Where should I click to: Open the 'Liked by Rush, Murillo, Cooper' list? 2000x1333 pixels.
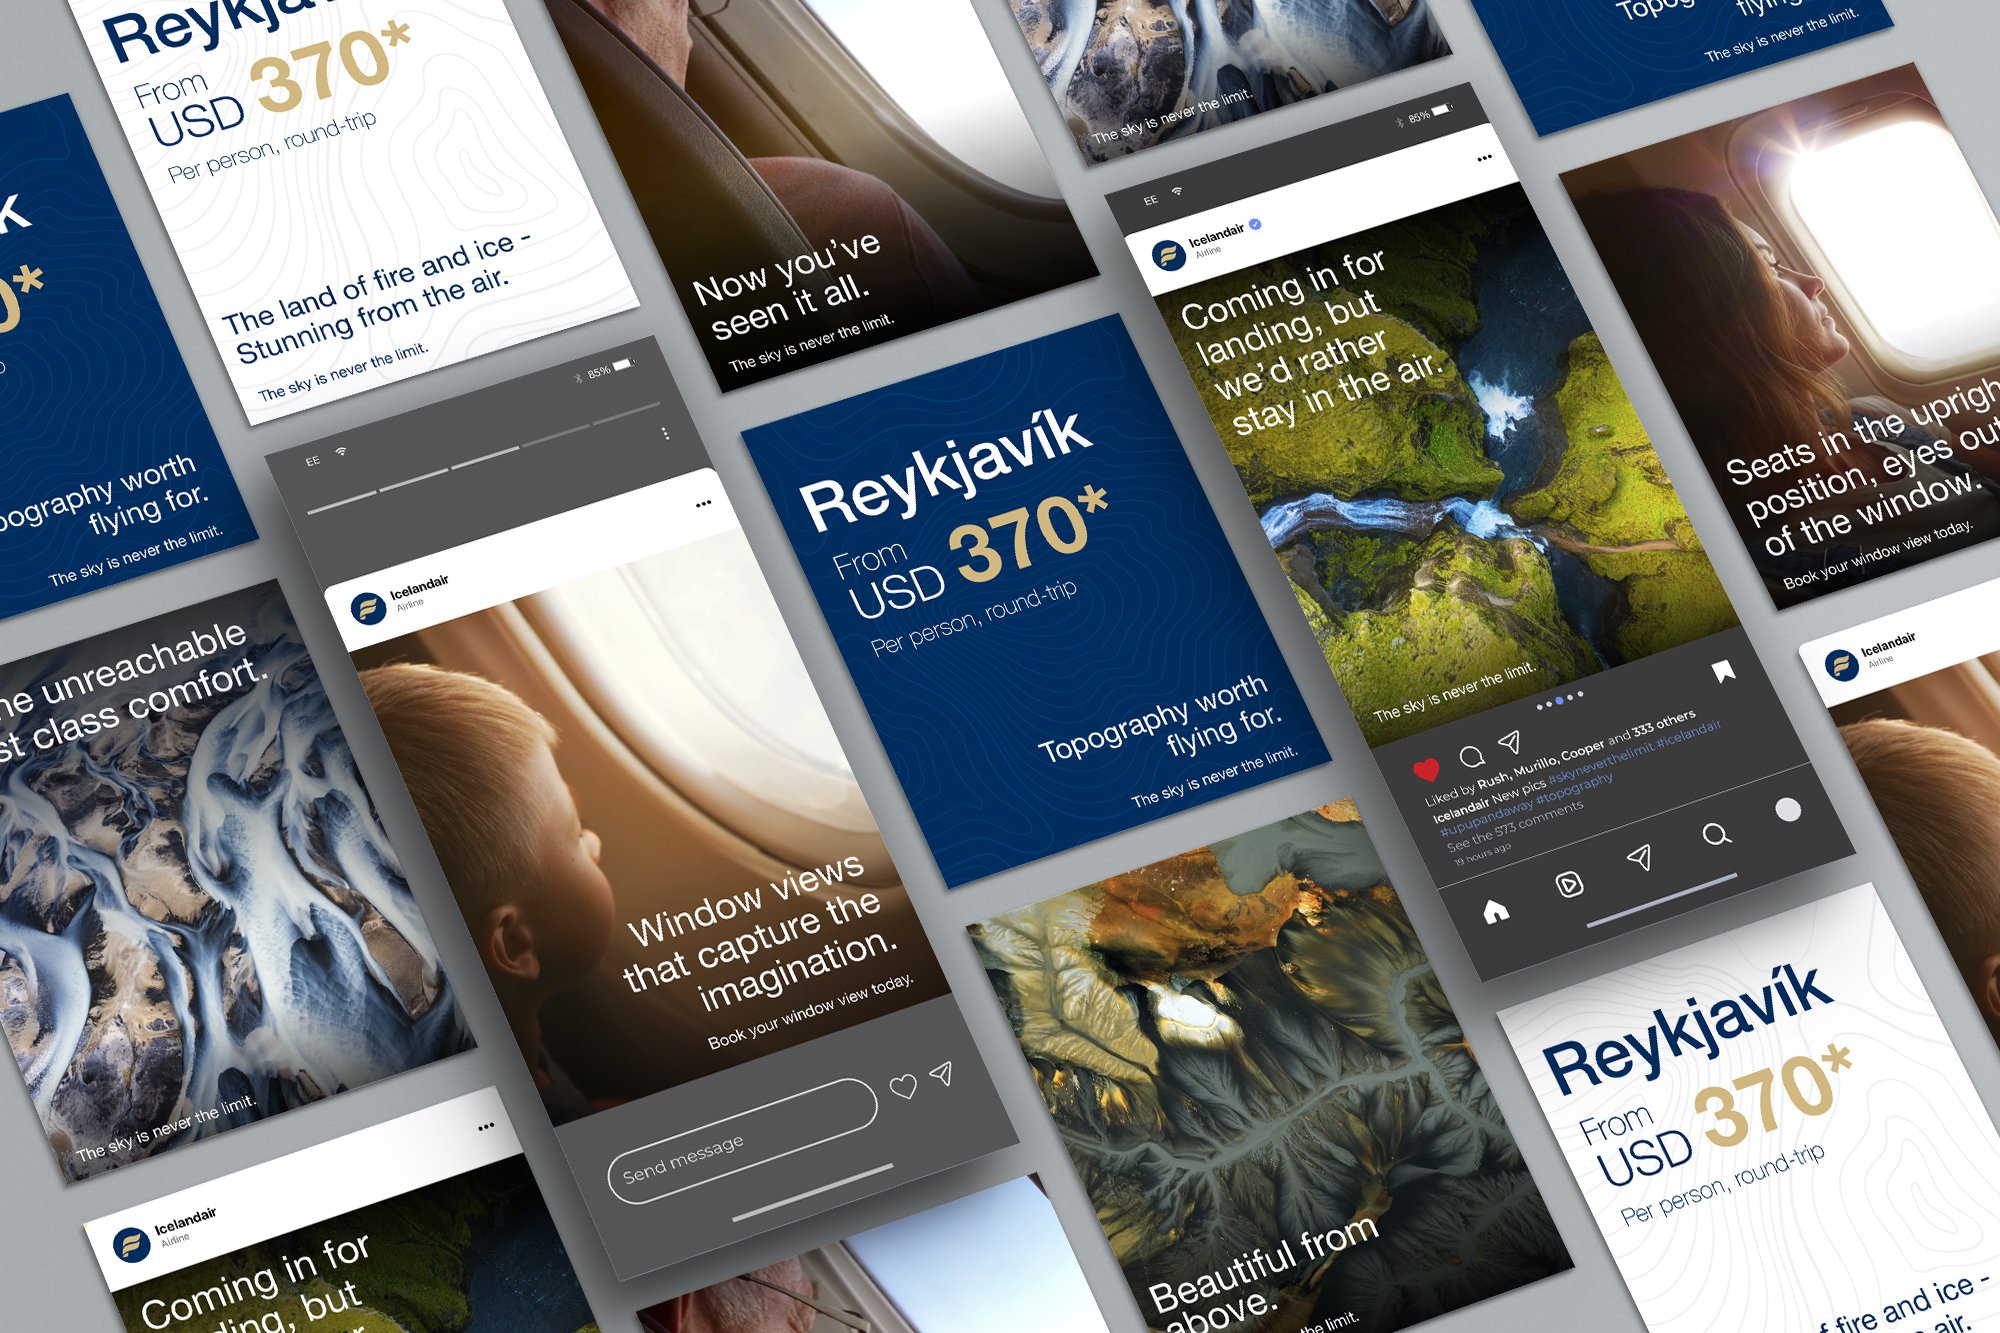click(x=1560, y=759)
